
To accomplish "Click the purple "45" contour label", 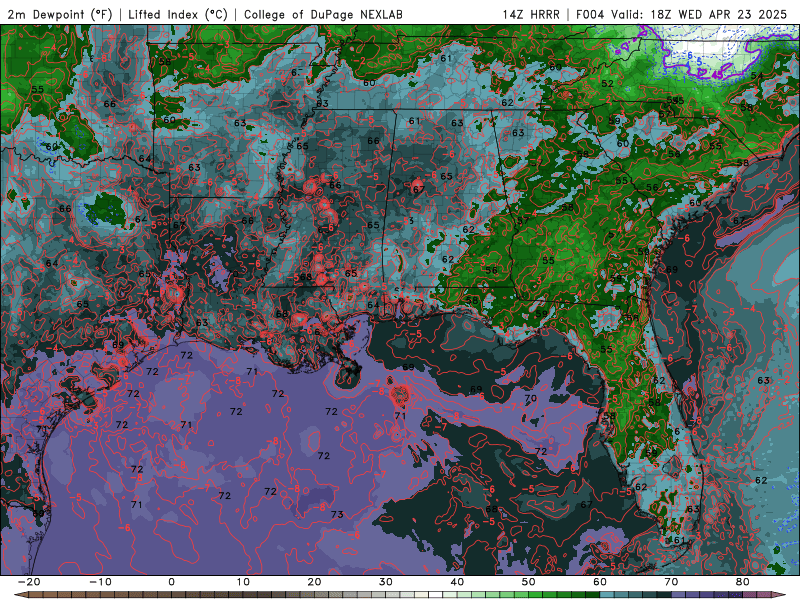I will (717, 74).
